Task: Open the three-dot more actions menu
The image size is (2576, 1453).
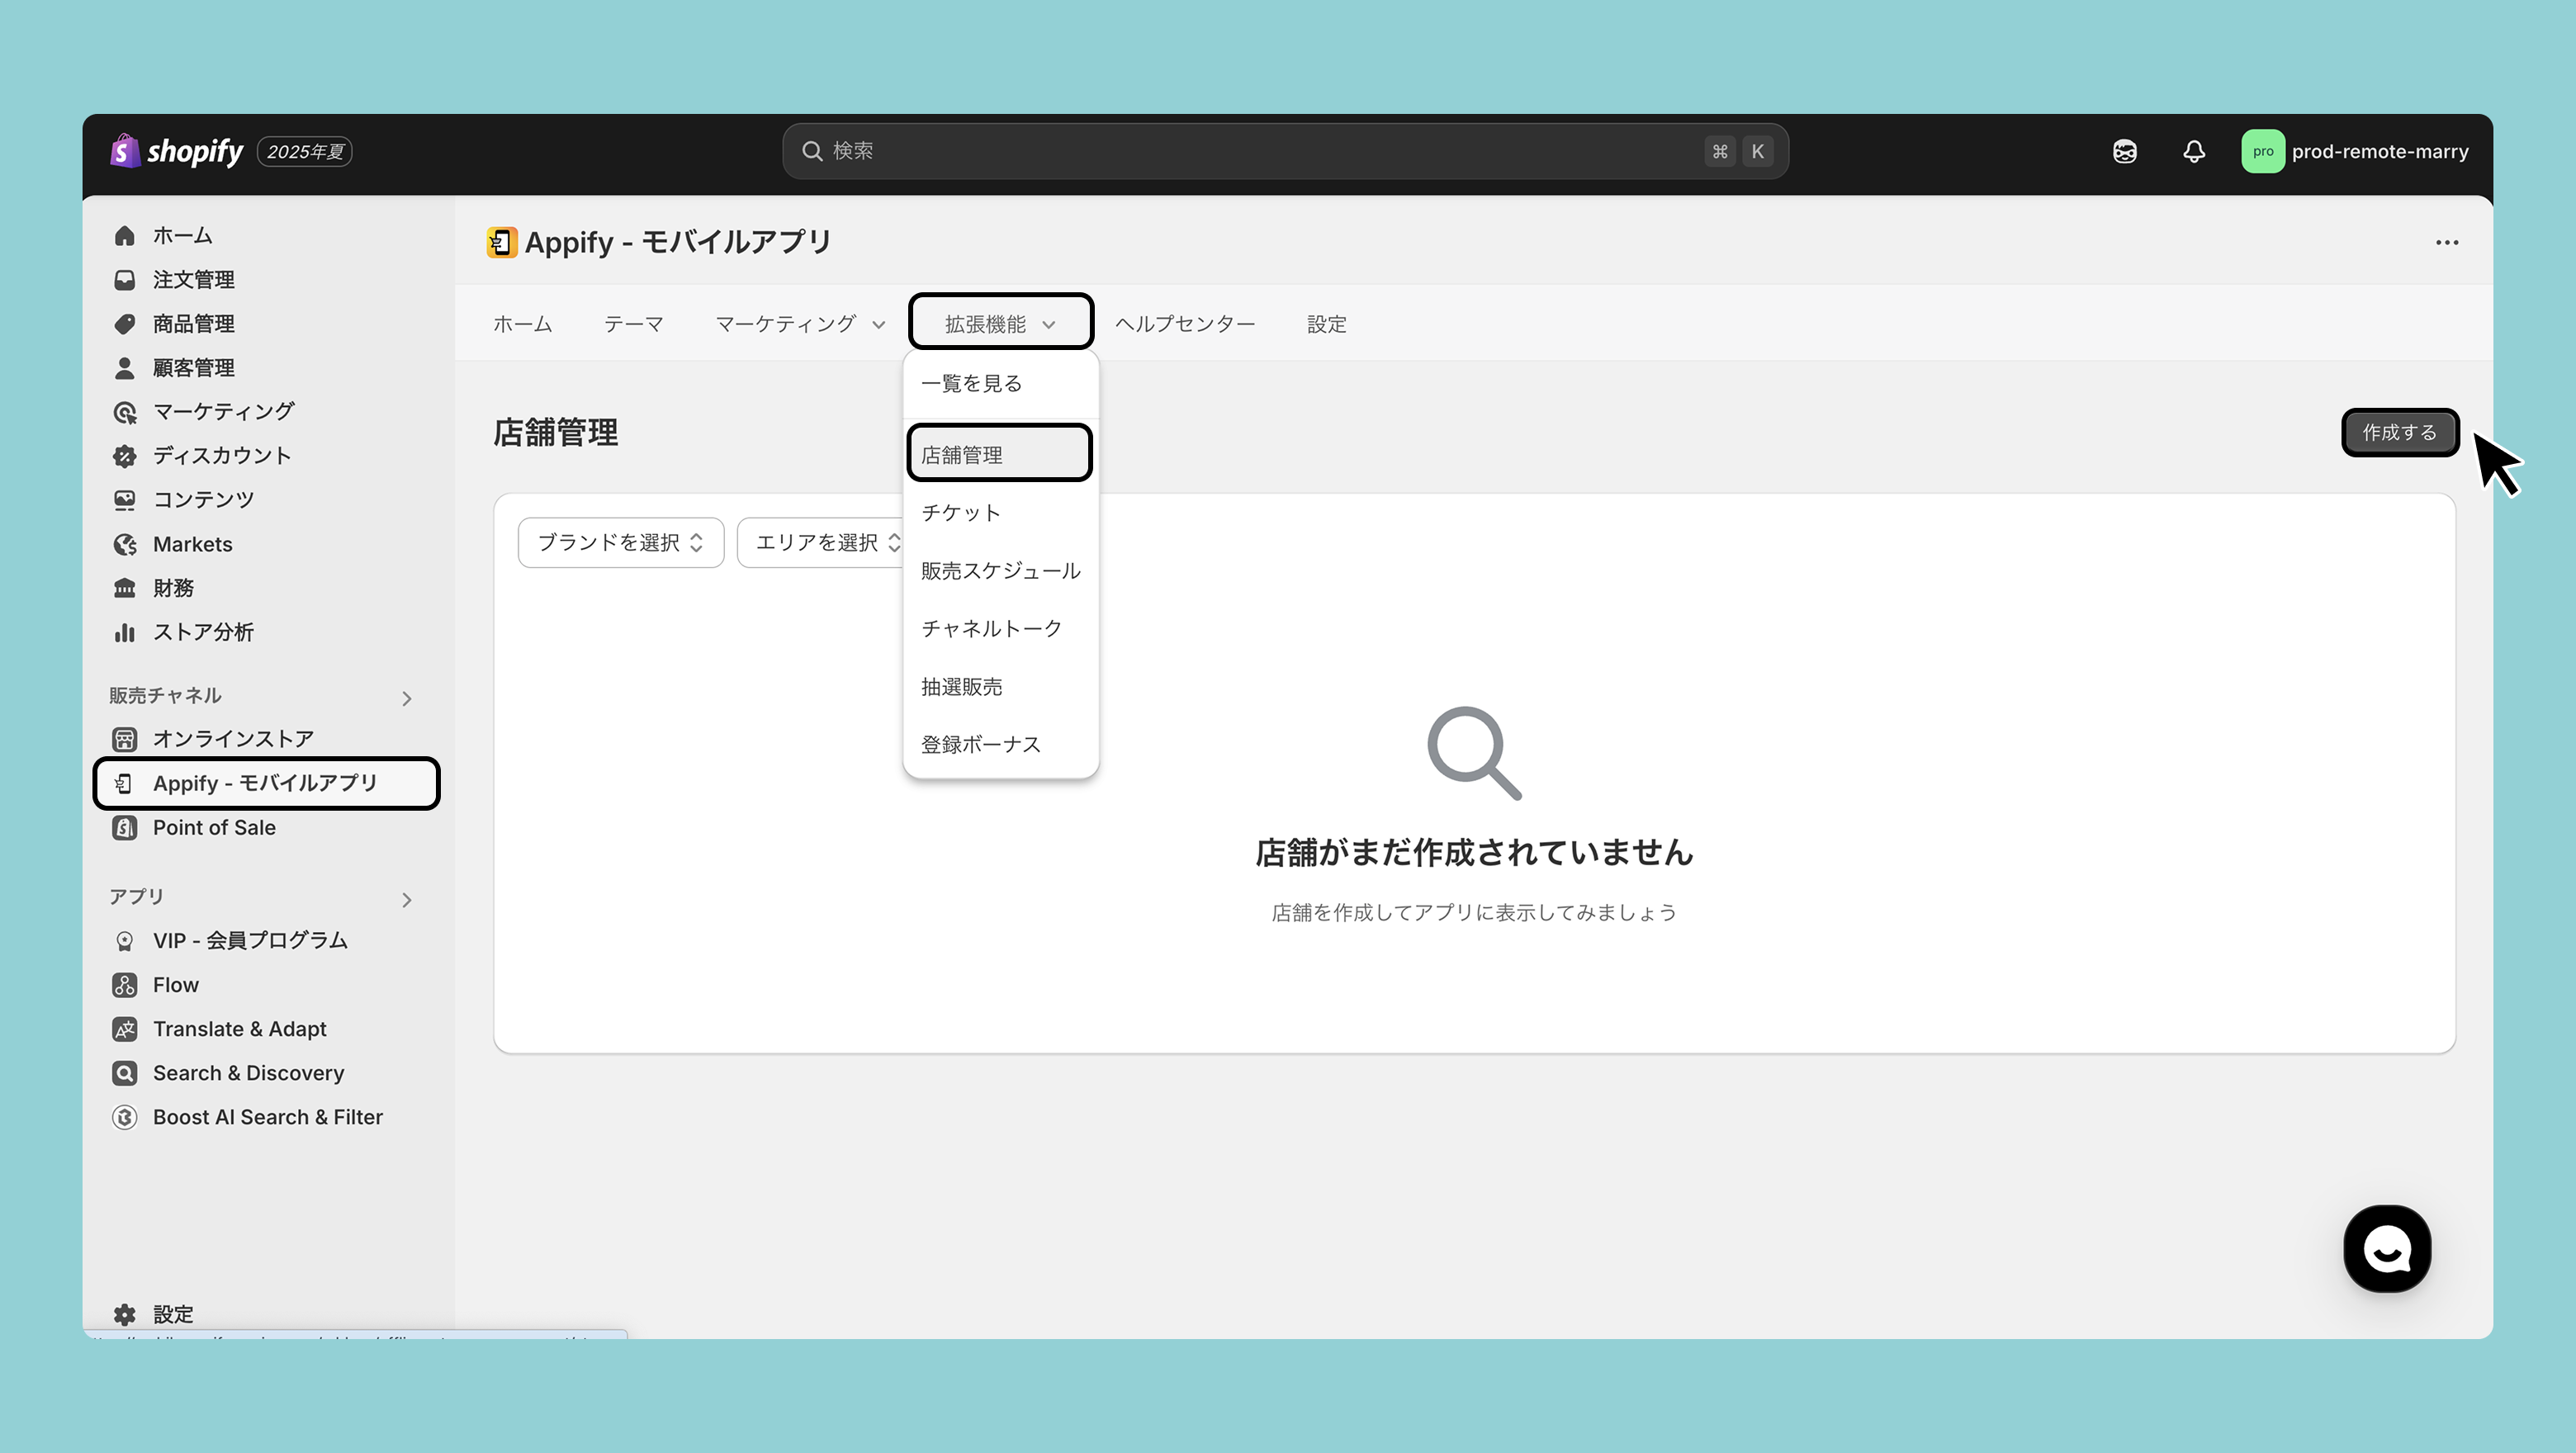Action: point(2446,242)
